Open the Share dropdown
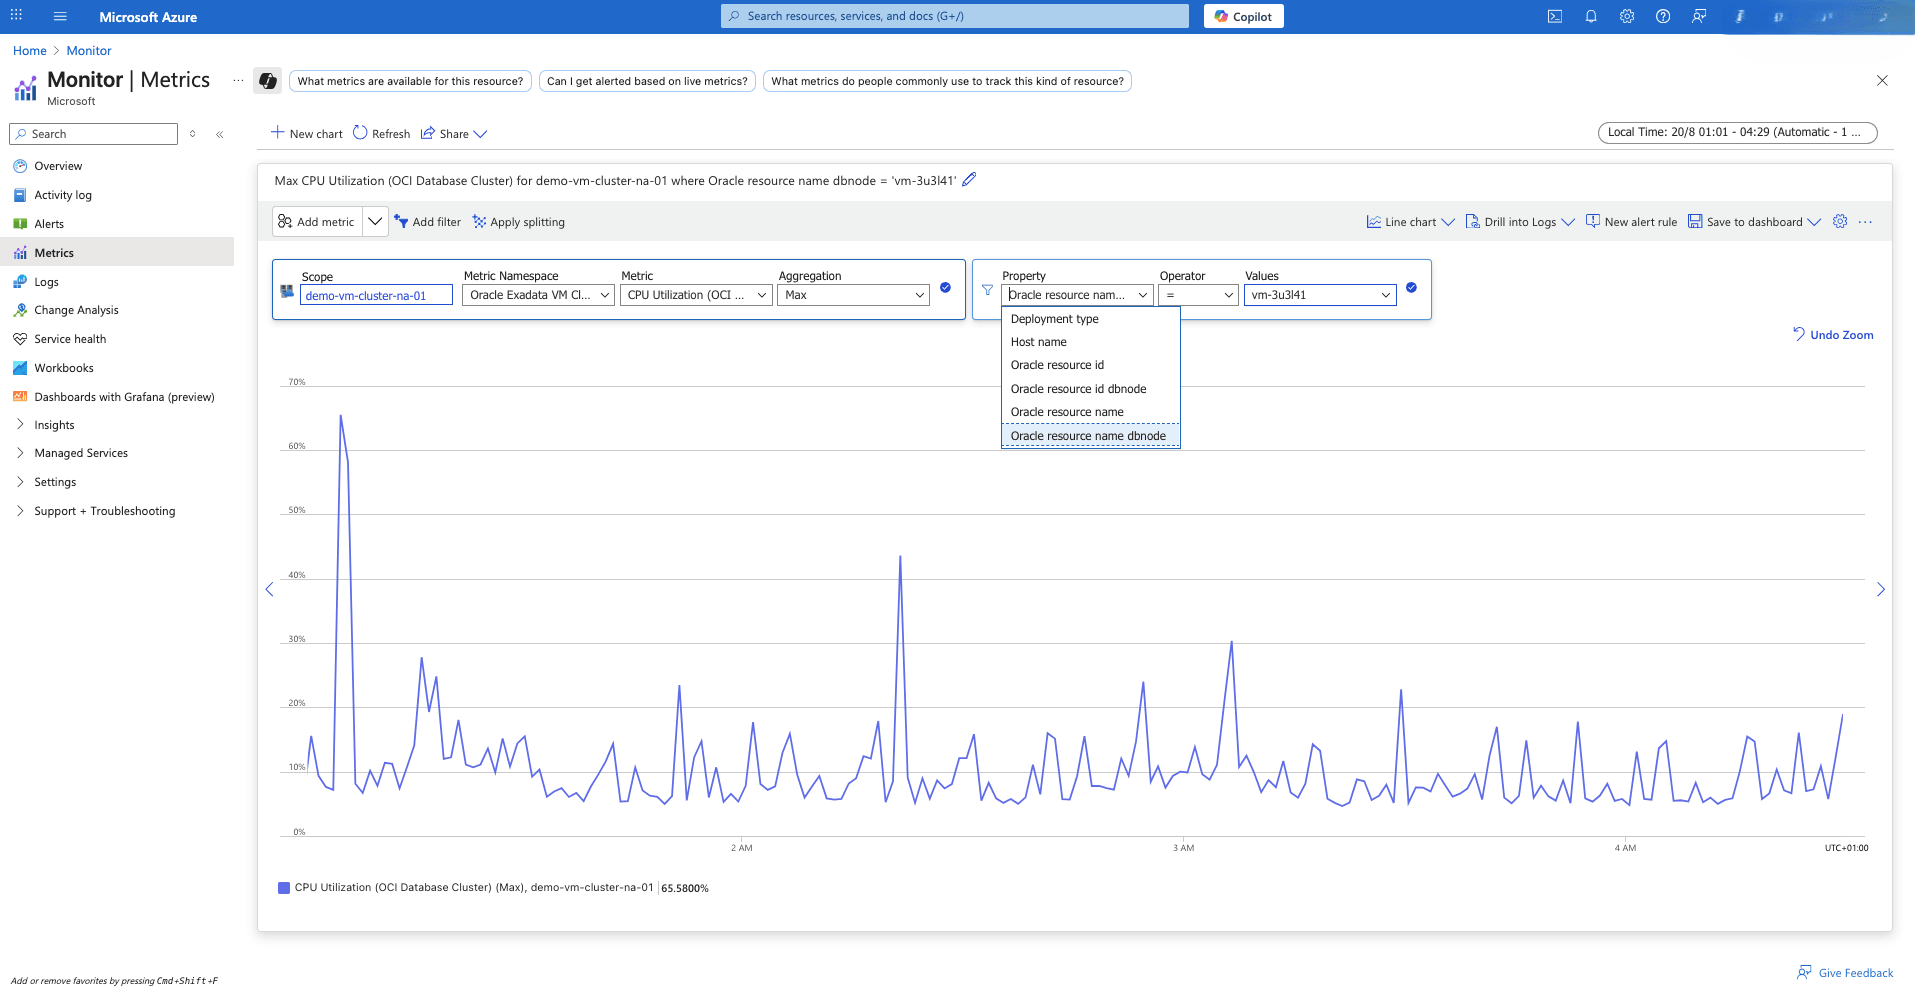 pyautogui.click(x=454, y=134)
